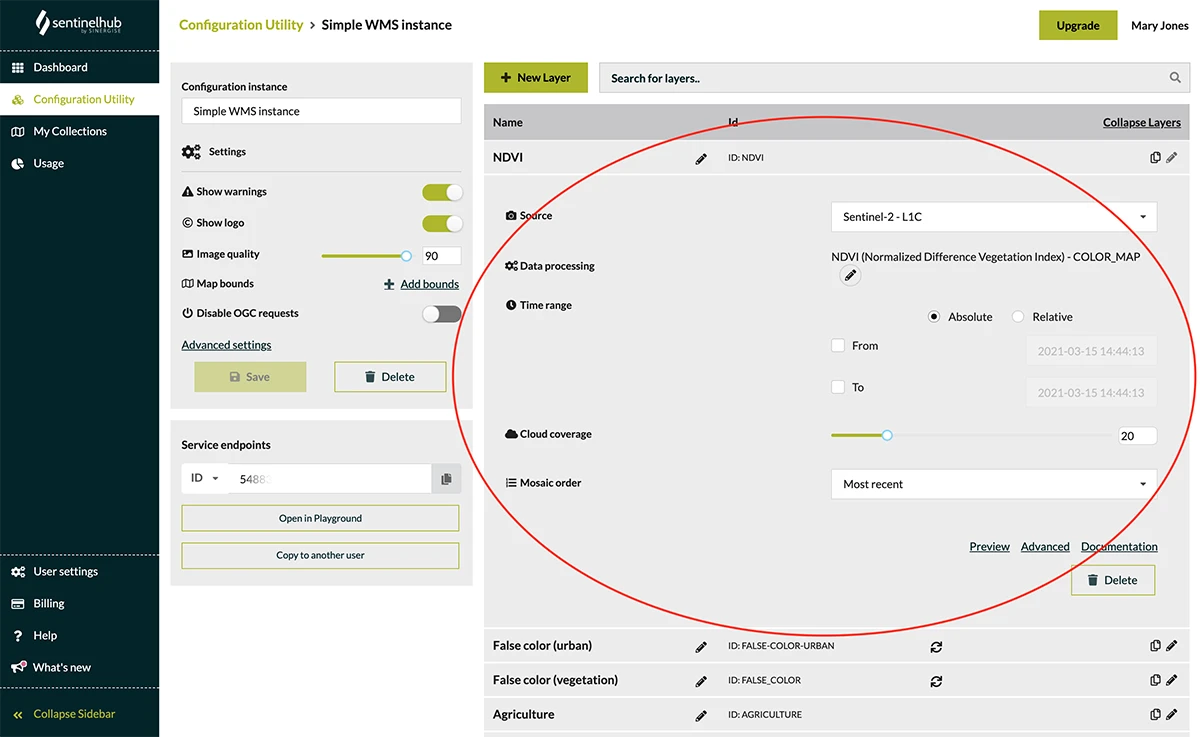
Task: Select Absolute time range radio
Action: coord(934,317)
